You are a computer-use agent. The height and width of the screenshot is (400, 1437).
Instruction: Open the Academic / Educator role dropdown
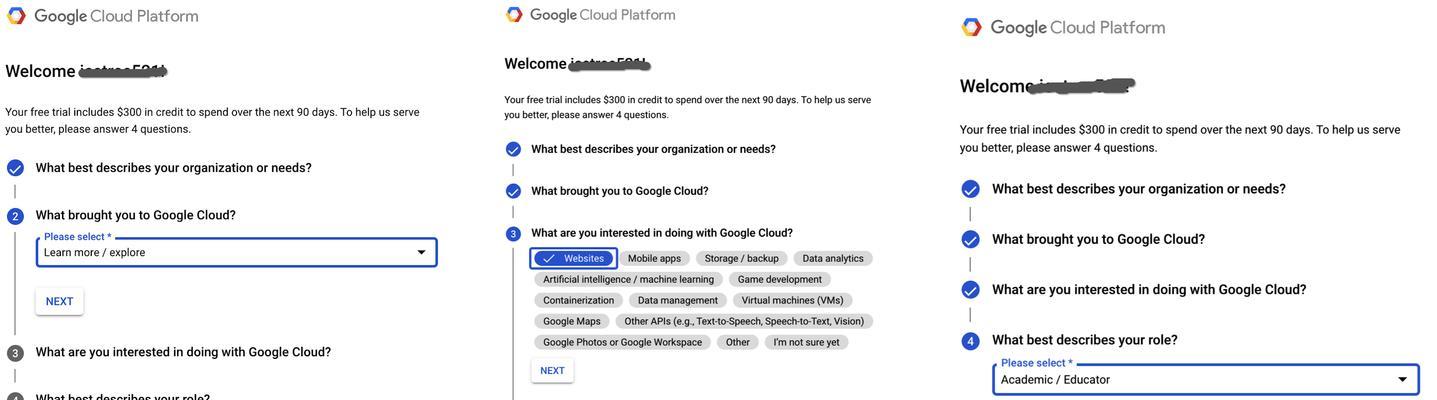click(x=1205, y=380)
